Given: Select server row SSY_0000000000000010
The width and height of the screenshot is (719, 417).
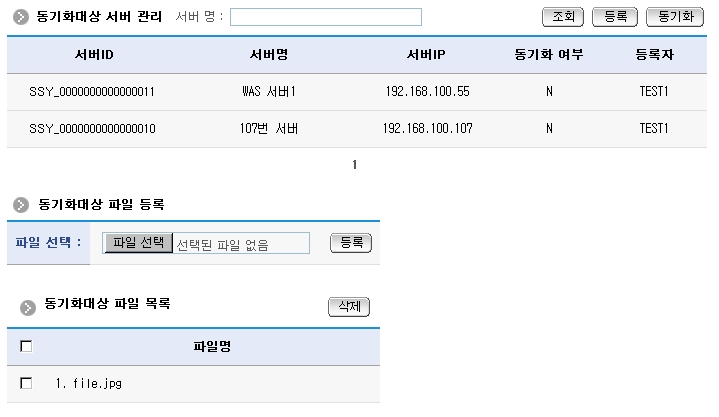Looking at the screenshot, I should click(x=92, y=128).
